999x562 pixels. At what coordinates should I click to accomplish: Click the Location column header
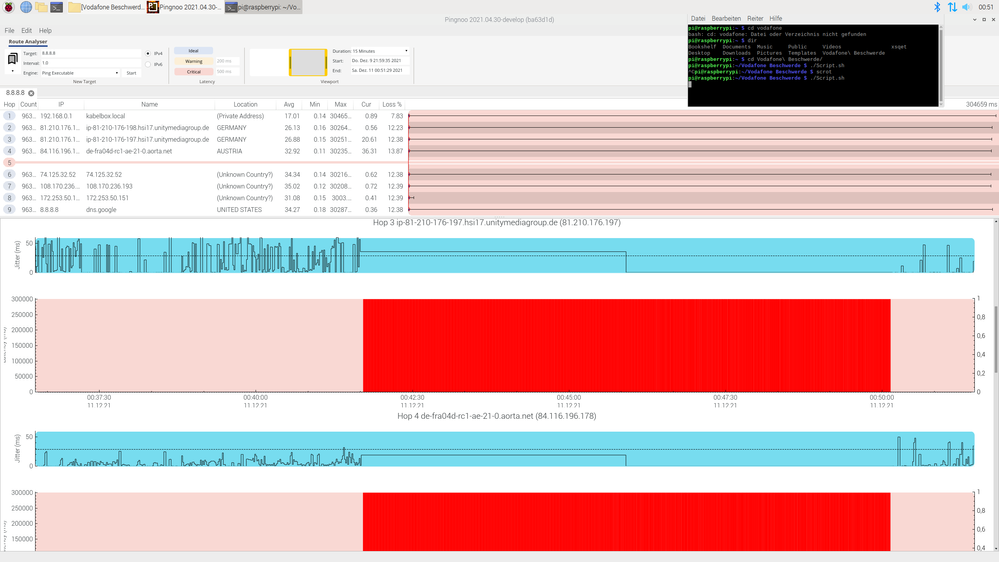pyautogui.click(x=245, y=104)
